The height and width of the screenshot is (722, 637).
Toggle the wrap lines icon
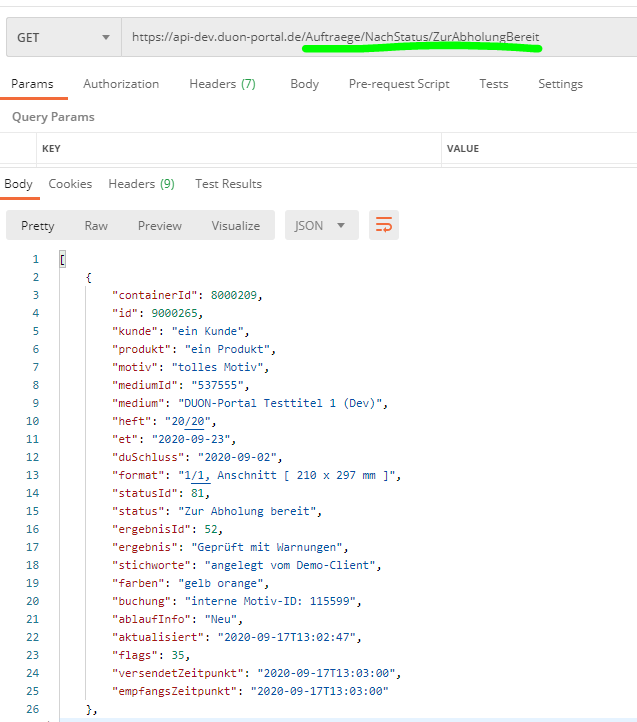pyautogui.click(x=384, y=226)
